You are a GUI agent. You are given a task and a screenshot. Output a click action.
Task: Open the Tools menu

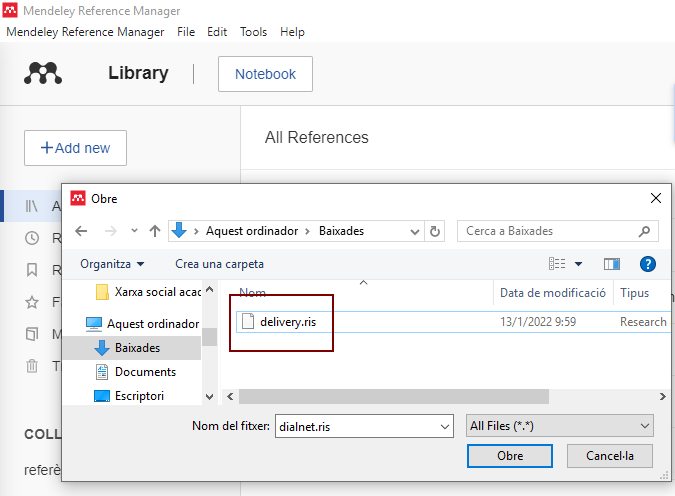(x=254, y=32)
